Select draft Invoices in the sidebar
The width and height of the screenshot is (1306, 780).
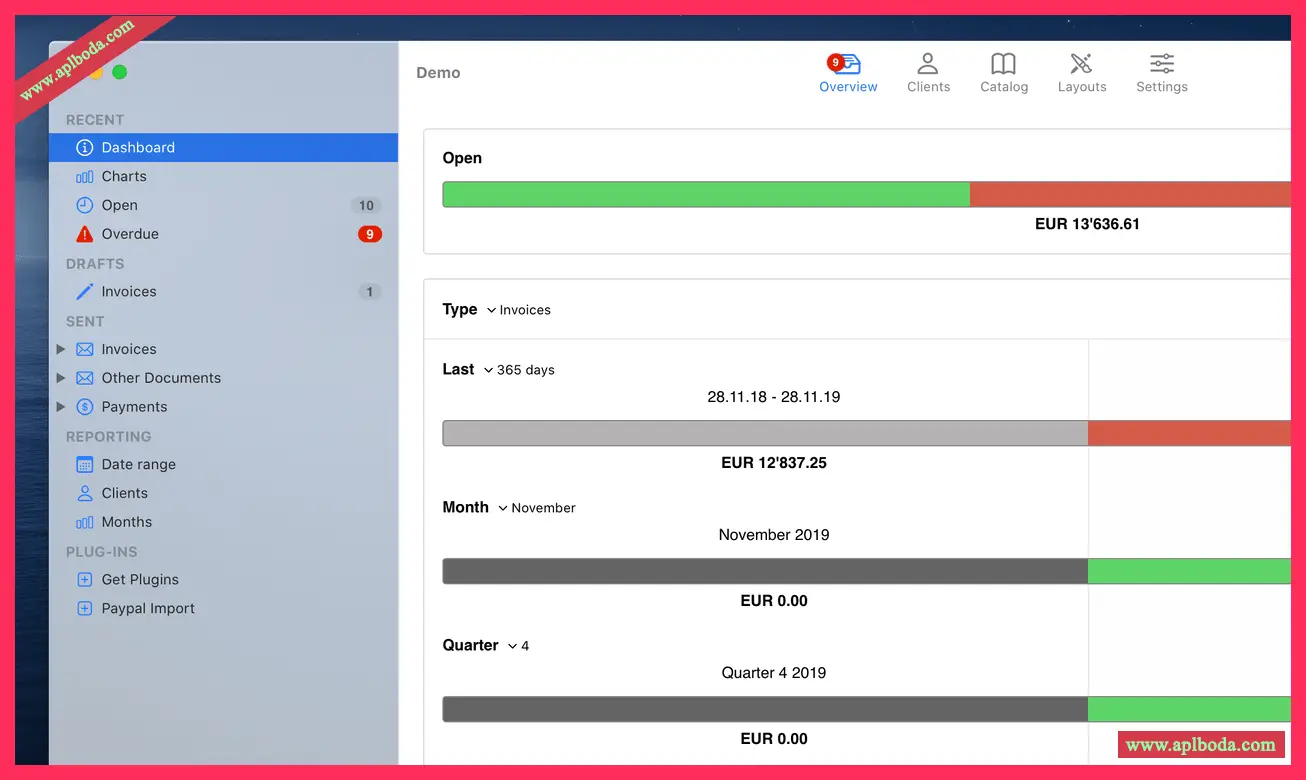pyautogui.click(x=129, y=292)
